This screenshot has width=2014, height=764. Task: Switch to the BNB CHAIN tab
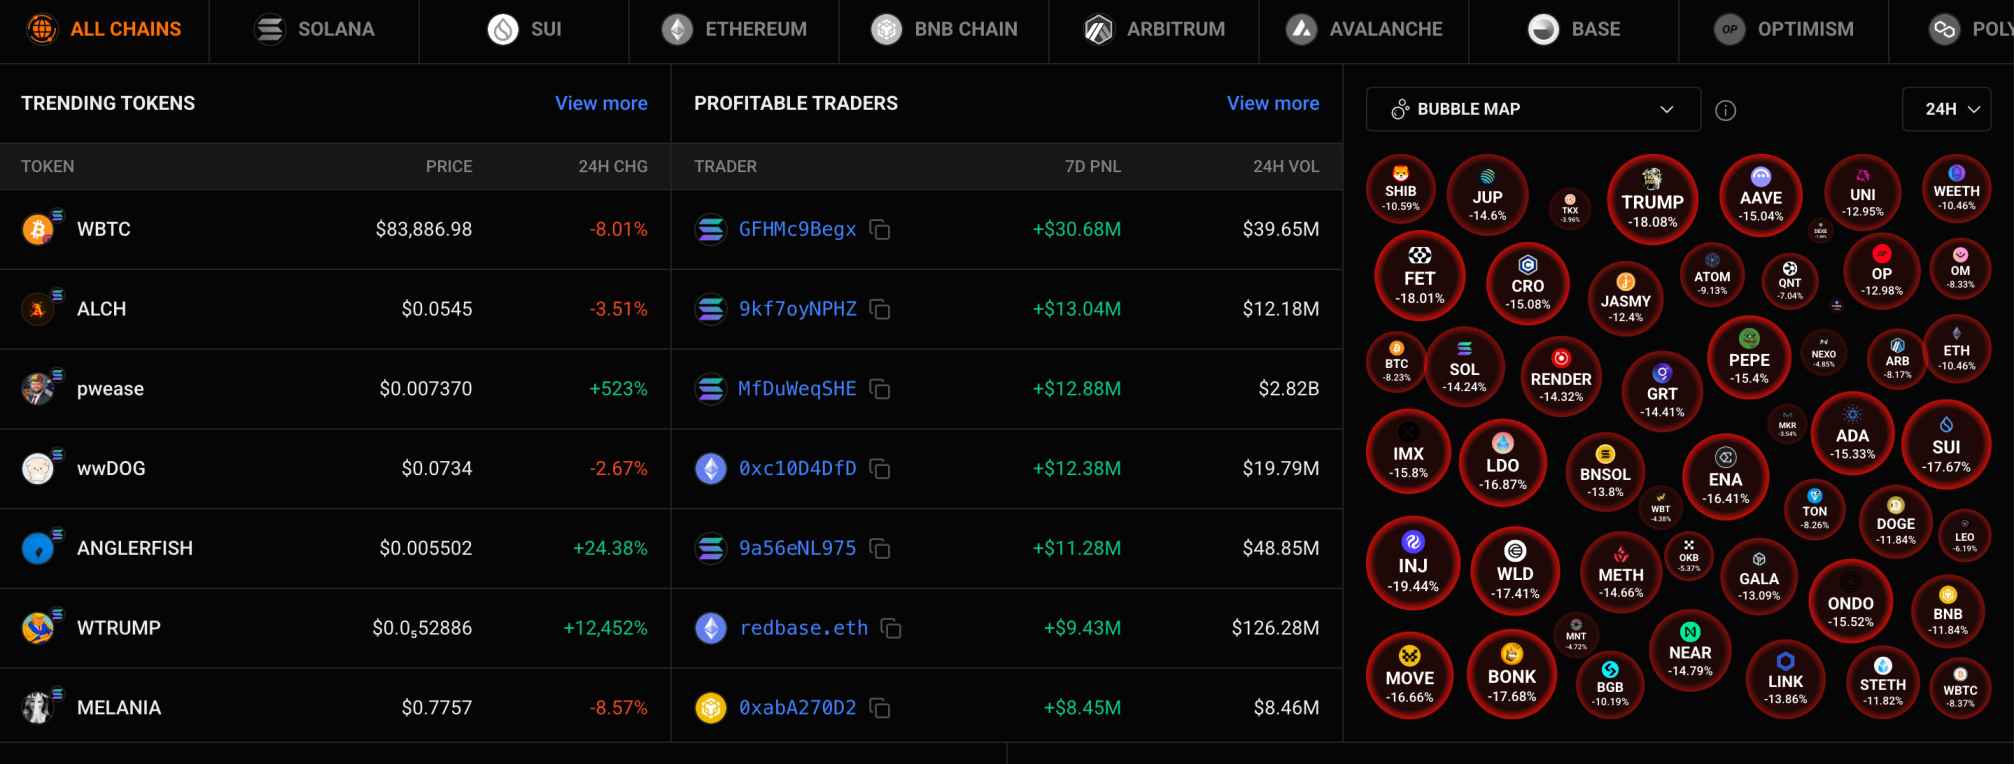click(944, 30)
